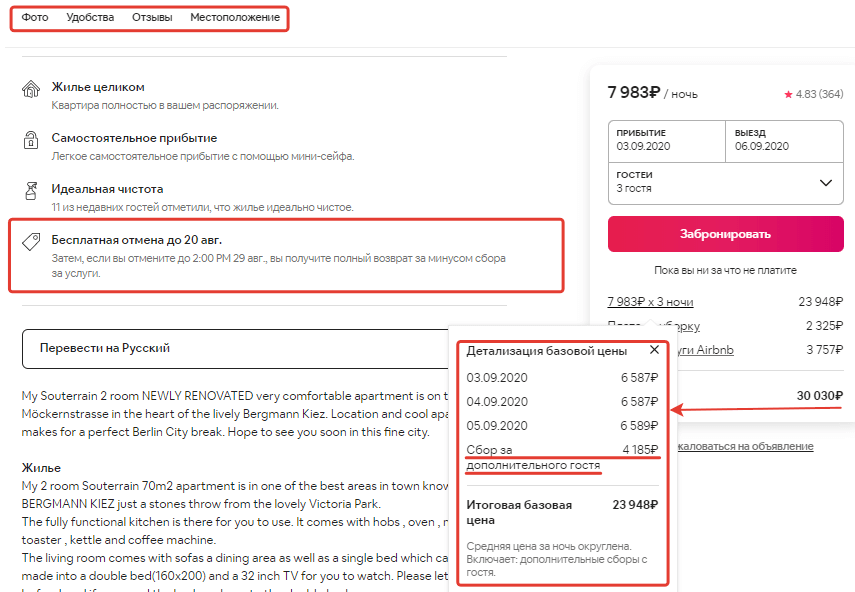Click the 7 983₽ x 3 ночи link

(650, 302)
